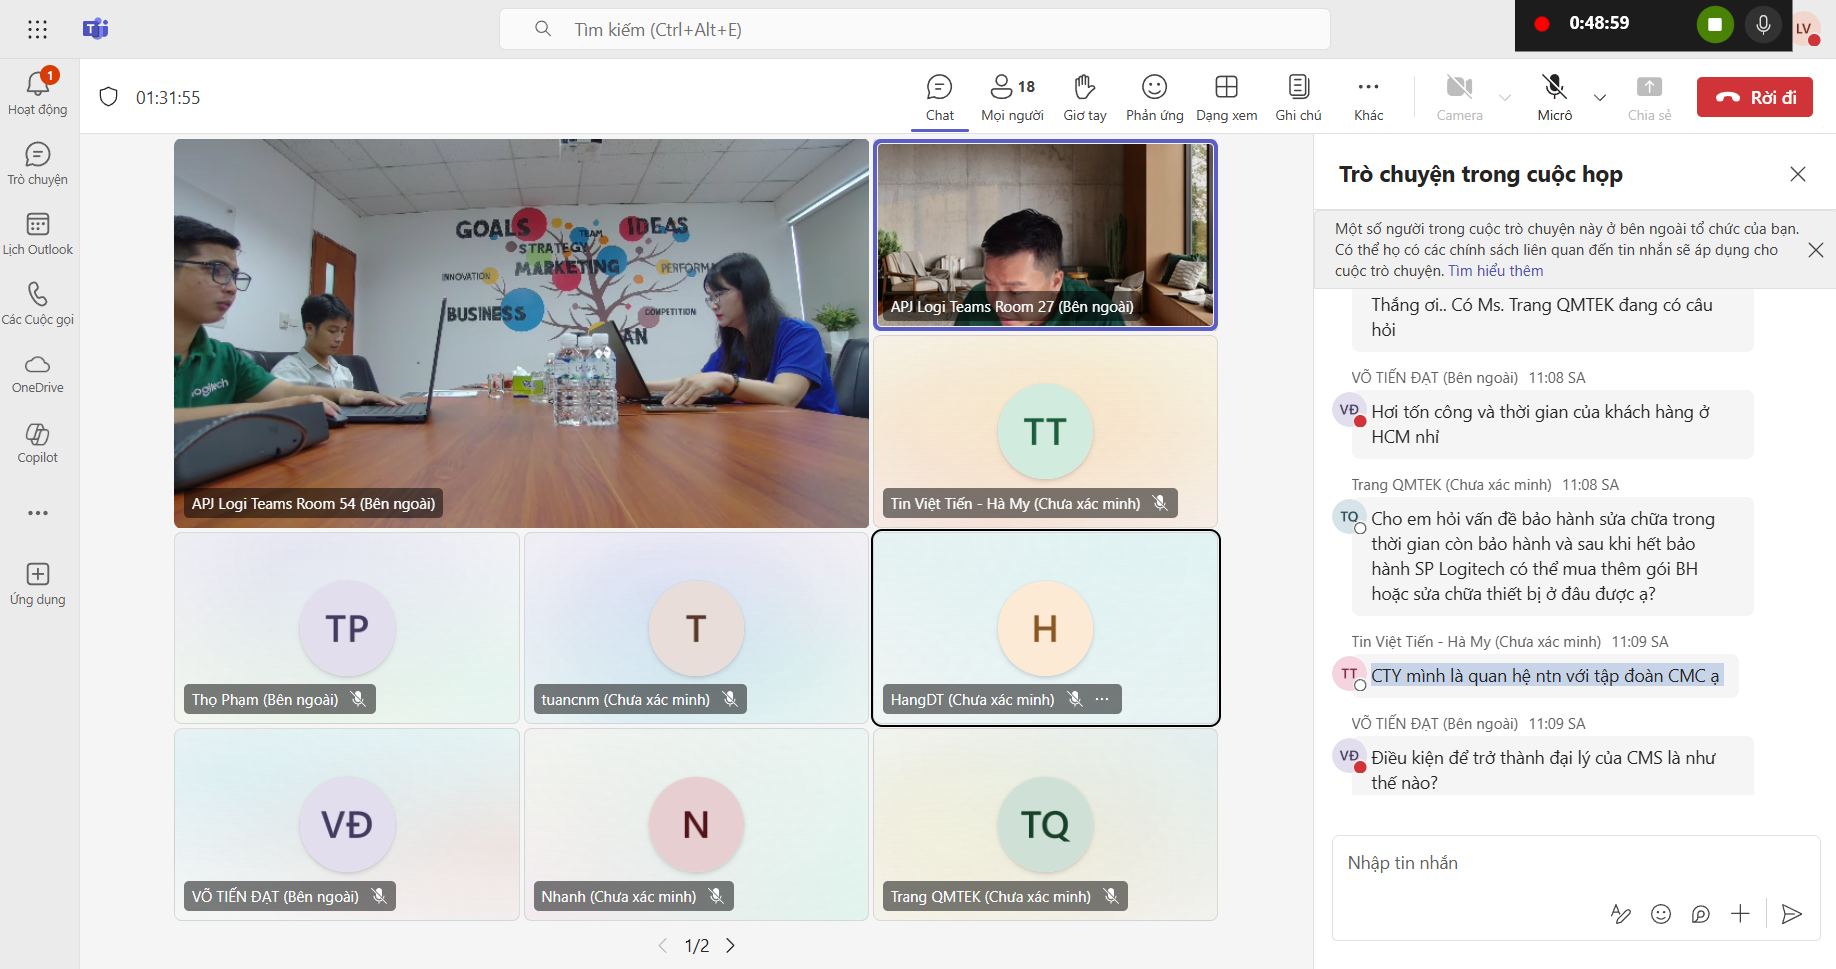Open Lịch Outlook calendar in sidebar

tap(38, 233)
